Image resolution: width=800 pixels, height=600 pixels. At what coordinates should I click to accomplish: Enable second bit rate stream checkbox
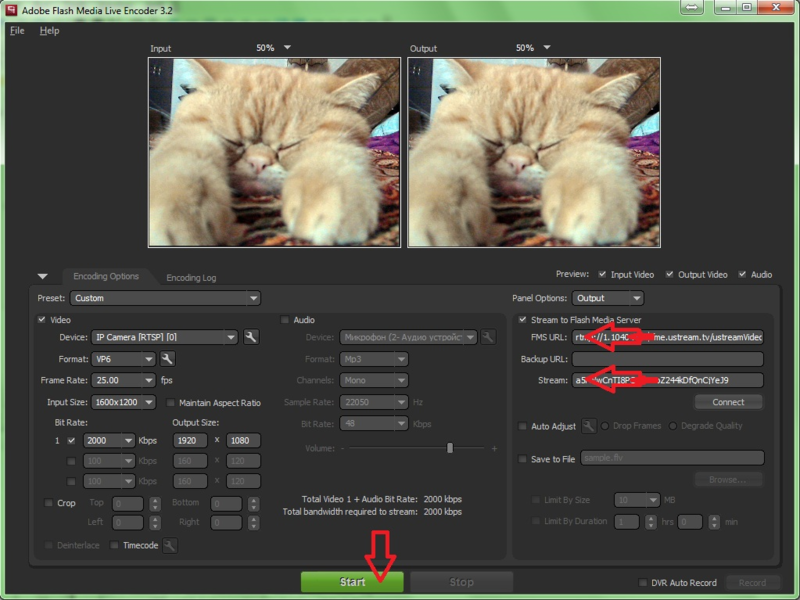71,461
